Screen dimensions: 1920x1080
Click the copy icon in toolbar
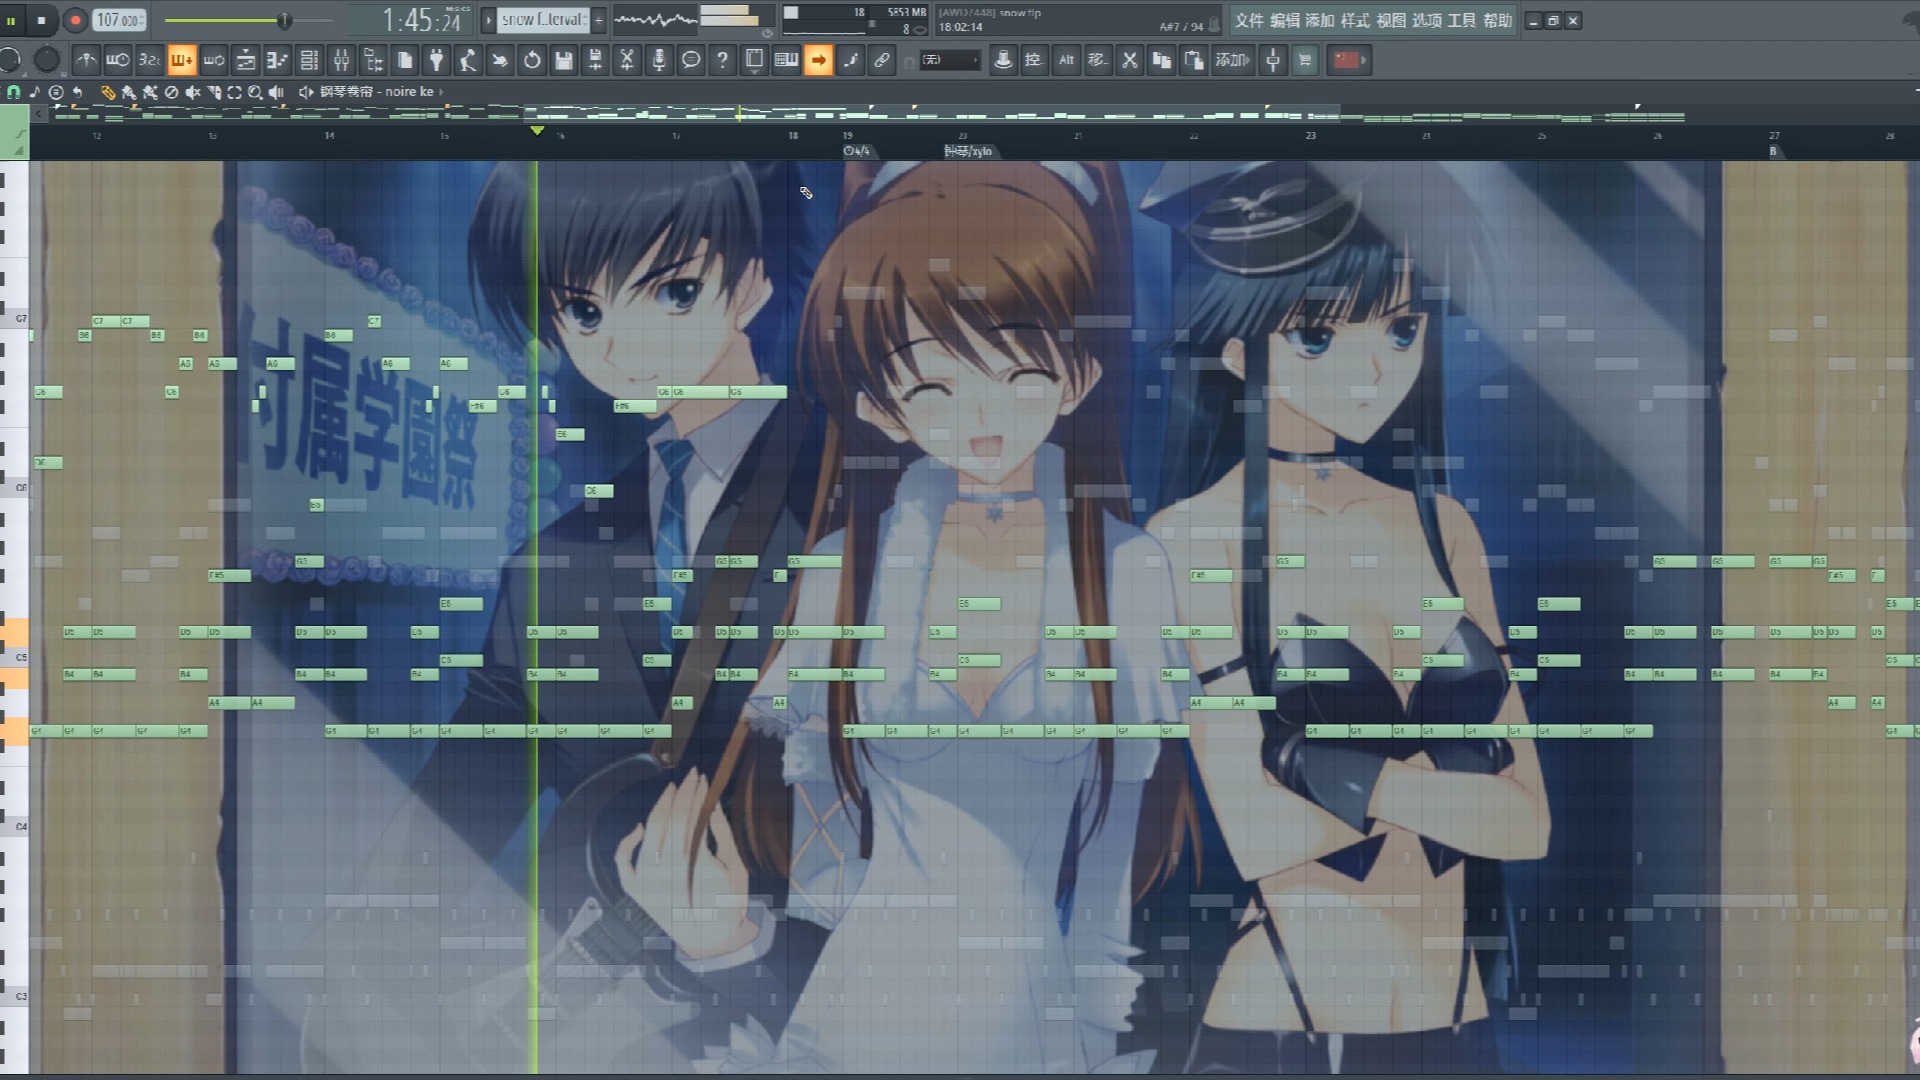pyautogui.click(x=1161, y=61)
